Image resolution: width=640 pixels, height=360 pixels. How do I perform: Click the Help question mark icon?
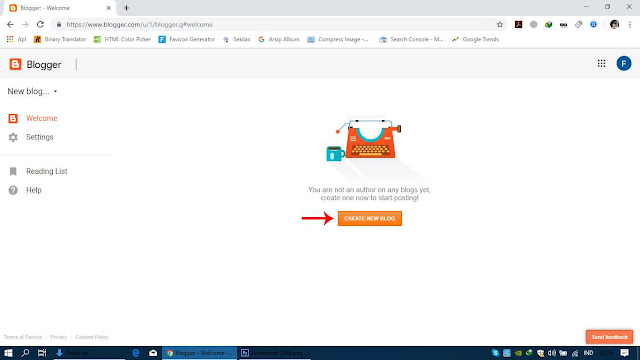pos(13,190)
